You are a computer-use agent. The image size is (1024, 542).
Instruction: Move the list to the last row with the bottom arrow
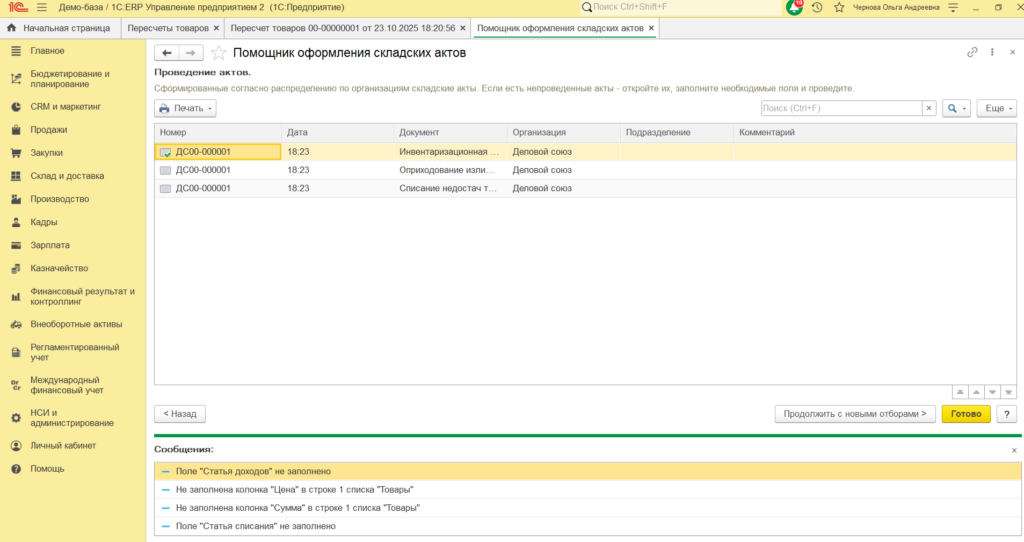(1008, 392)
